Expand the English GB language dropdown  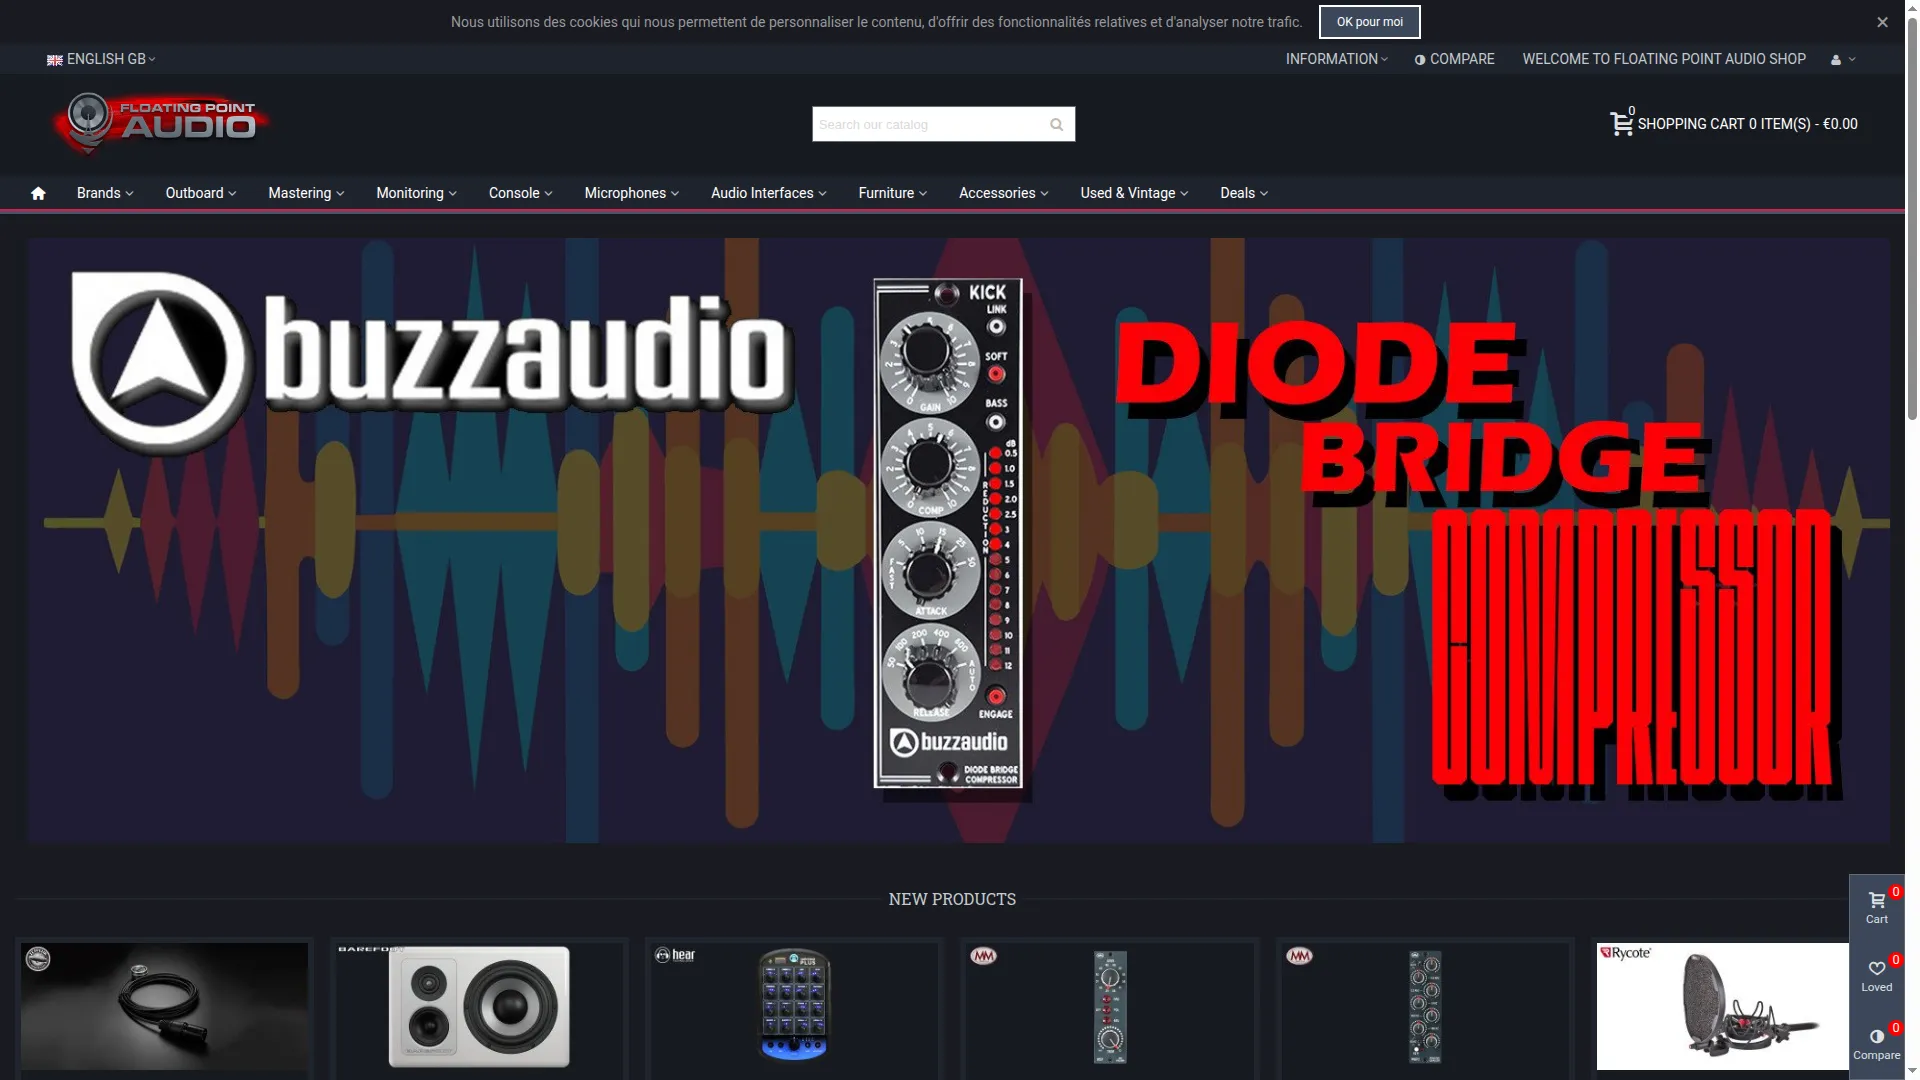(x=101, y=60)
